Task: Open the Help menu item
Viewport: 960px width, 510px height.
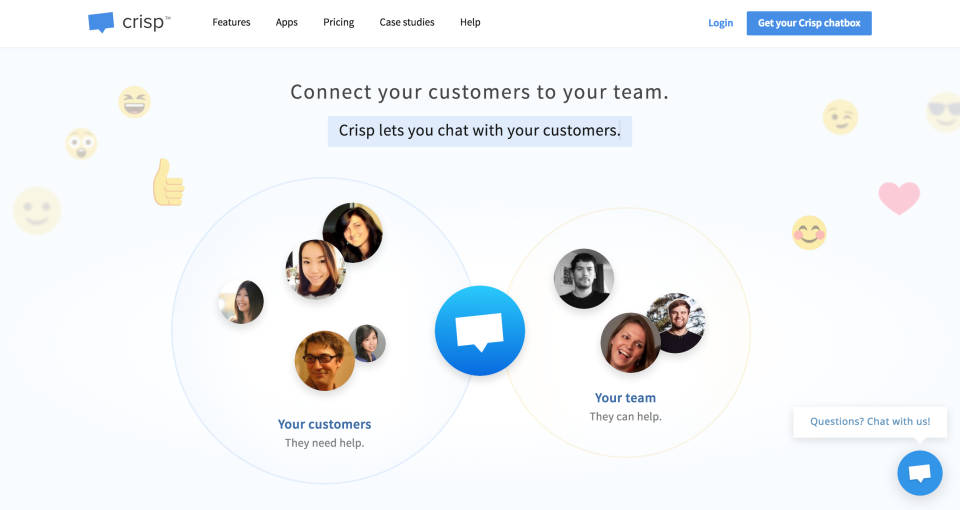Action: pos(470,22)
